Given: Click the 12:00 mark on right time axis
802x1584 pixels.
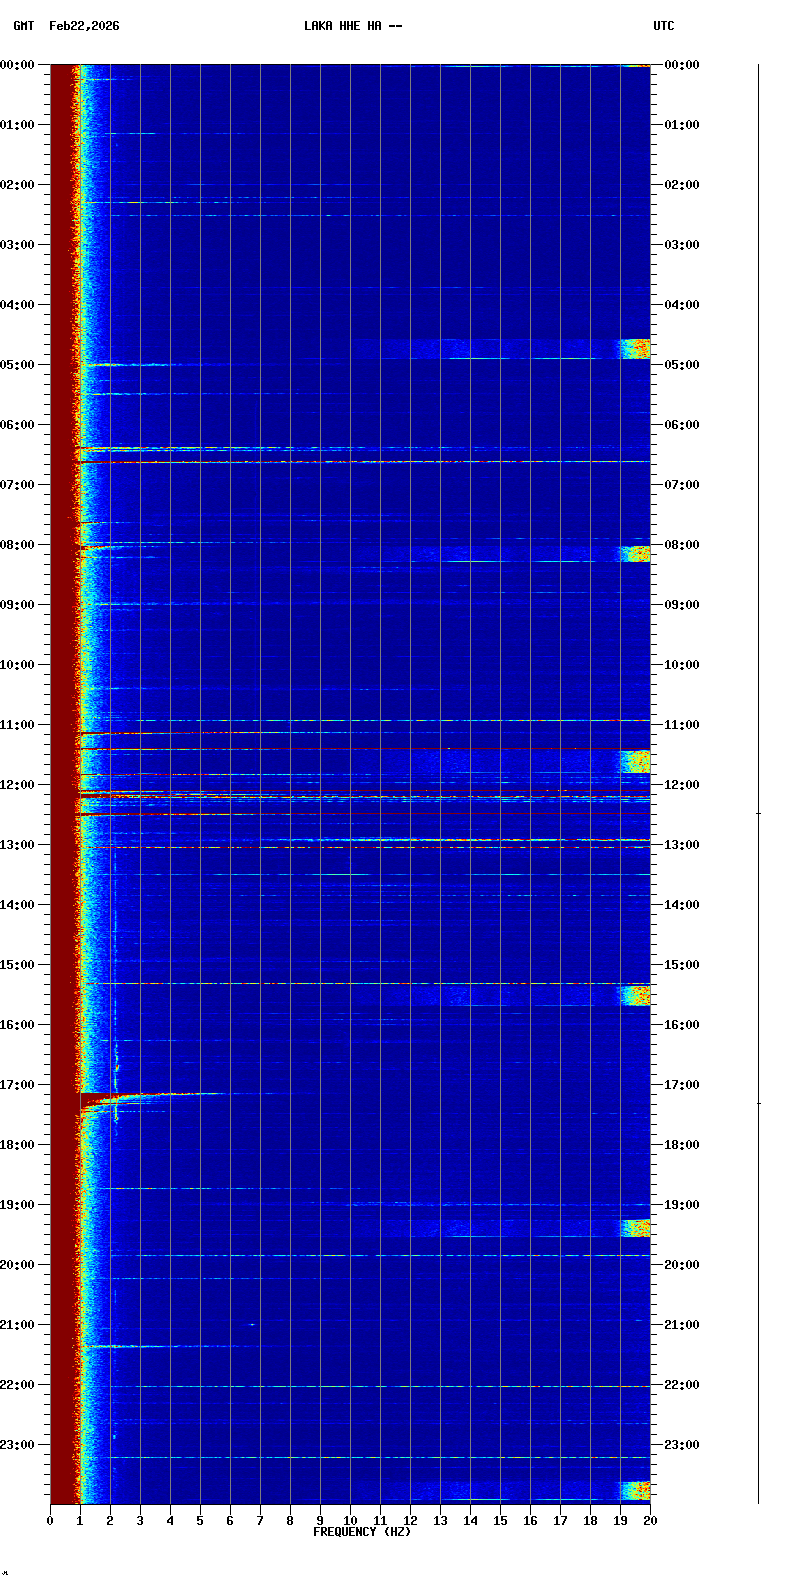Looking at the screenshot, I should [682, 785].
